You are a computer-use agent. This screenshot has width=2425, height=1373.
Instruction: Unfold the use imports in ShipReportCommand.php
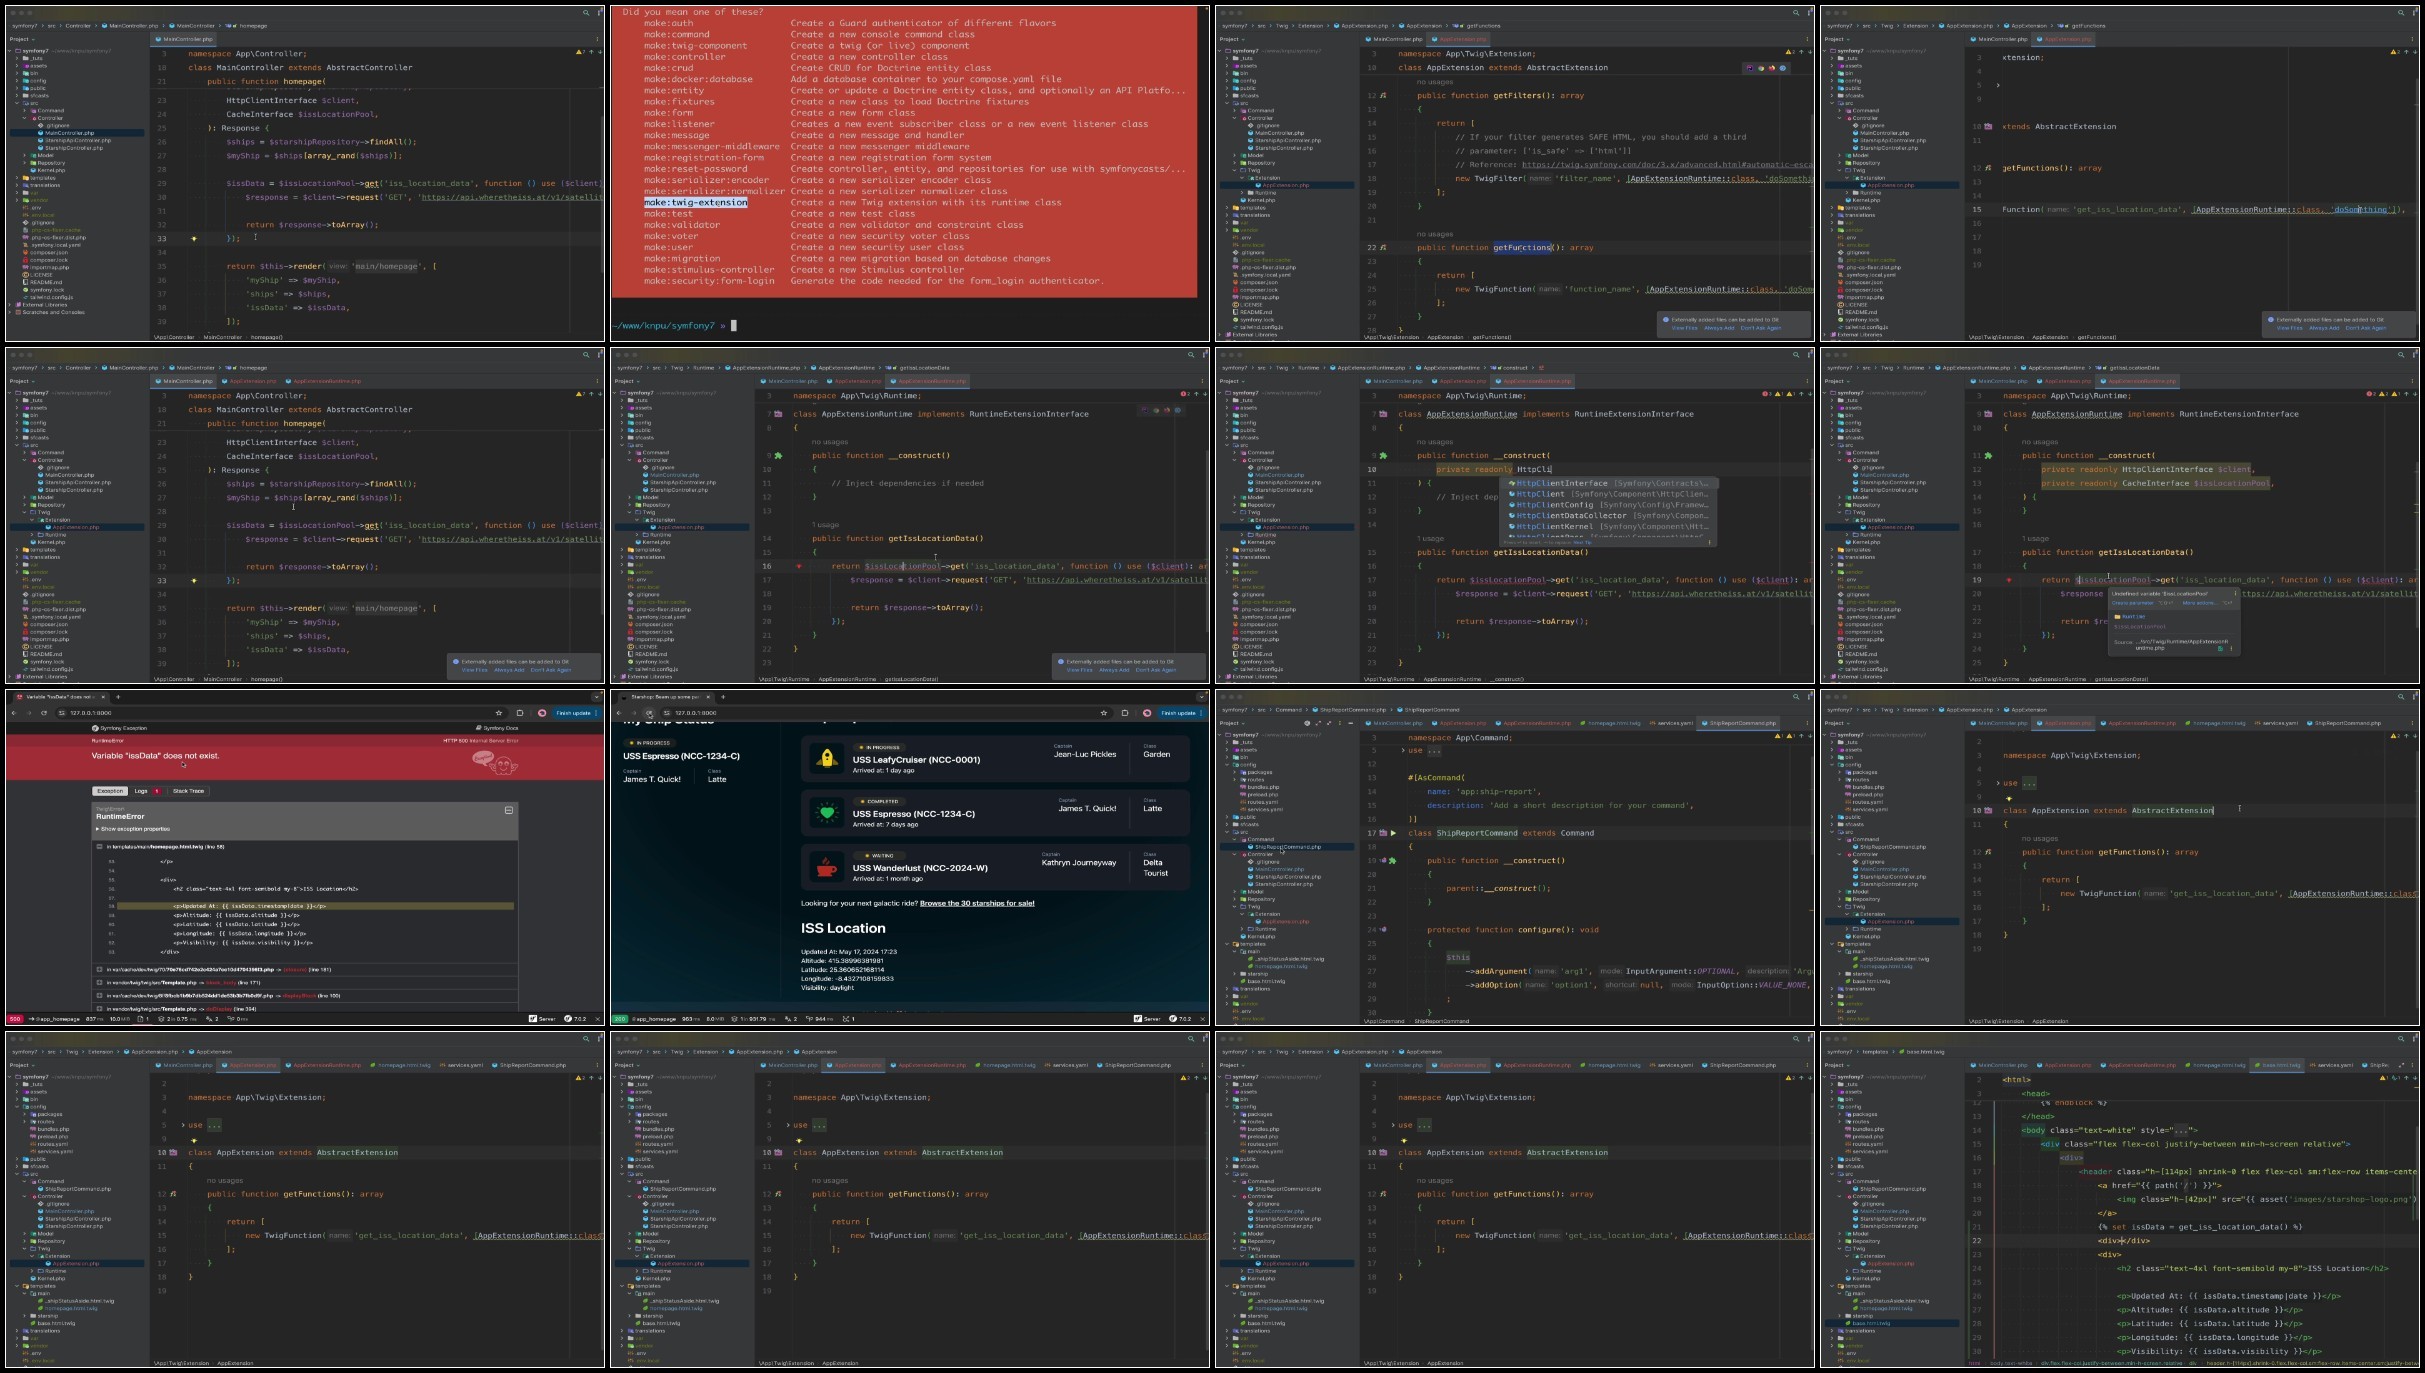click(x=1402, y=750)
